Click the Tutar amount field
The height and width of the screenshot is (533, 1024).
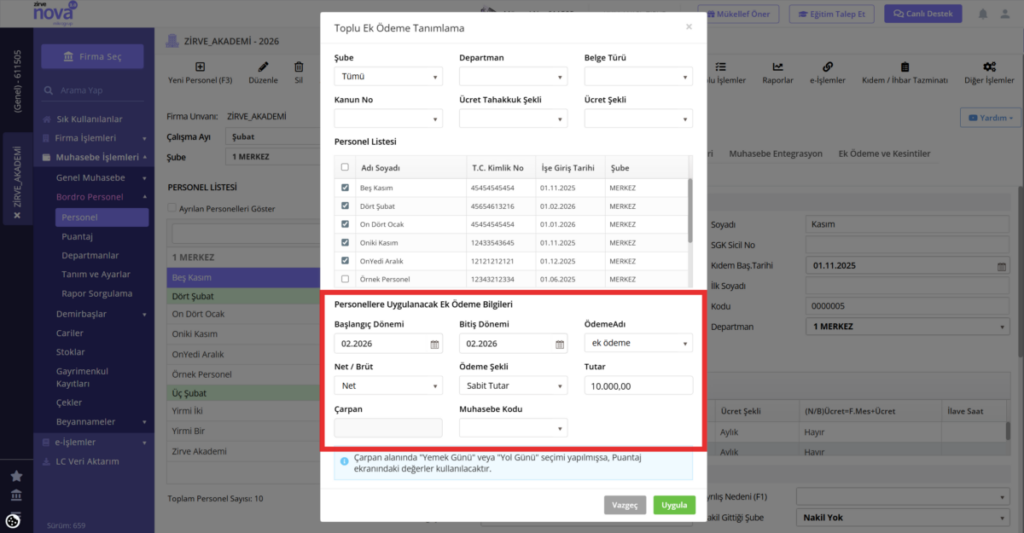638,385
